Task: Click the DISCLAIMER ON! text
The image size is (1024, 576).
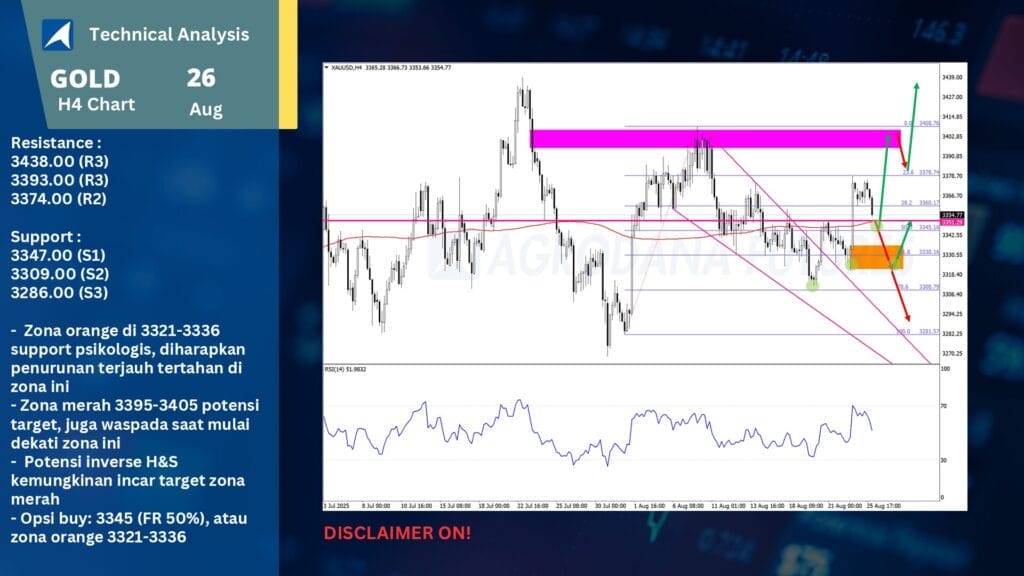Action: click(x=397, y=534)
